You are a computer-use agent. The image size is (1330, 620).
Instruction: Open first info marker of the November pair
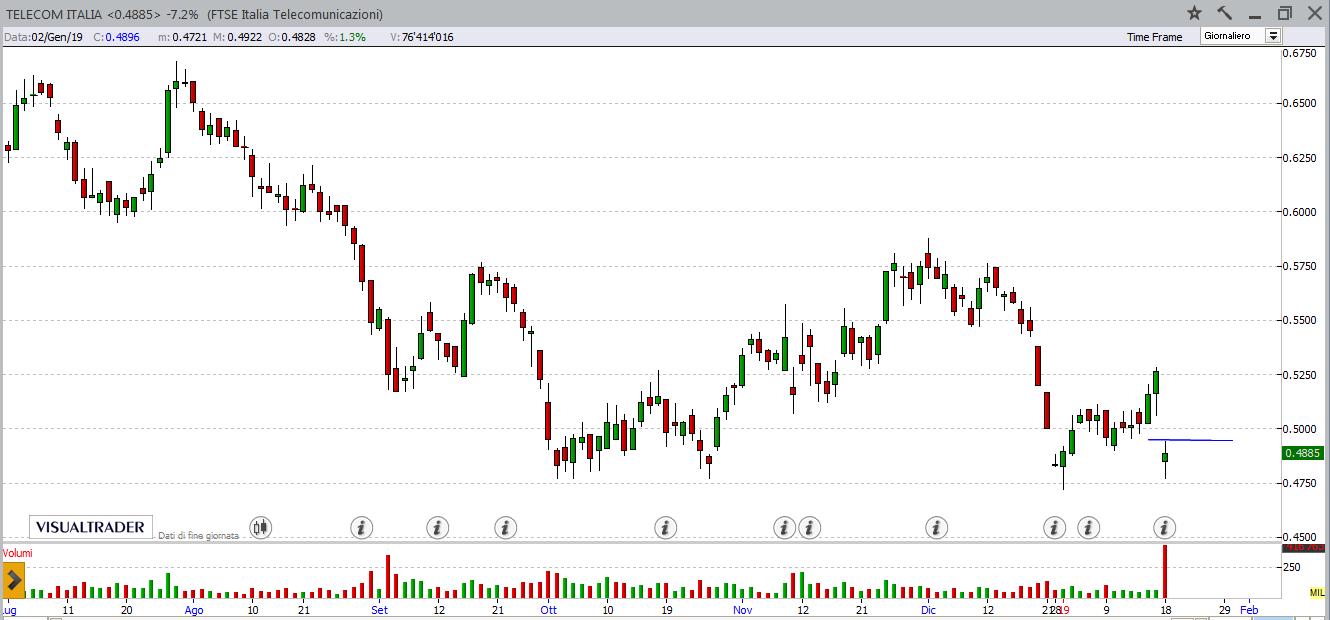(x=785, y=527)
